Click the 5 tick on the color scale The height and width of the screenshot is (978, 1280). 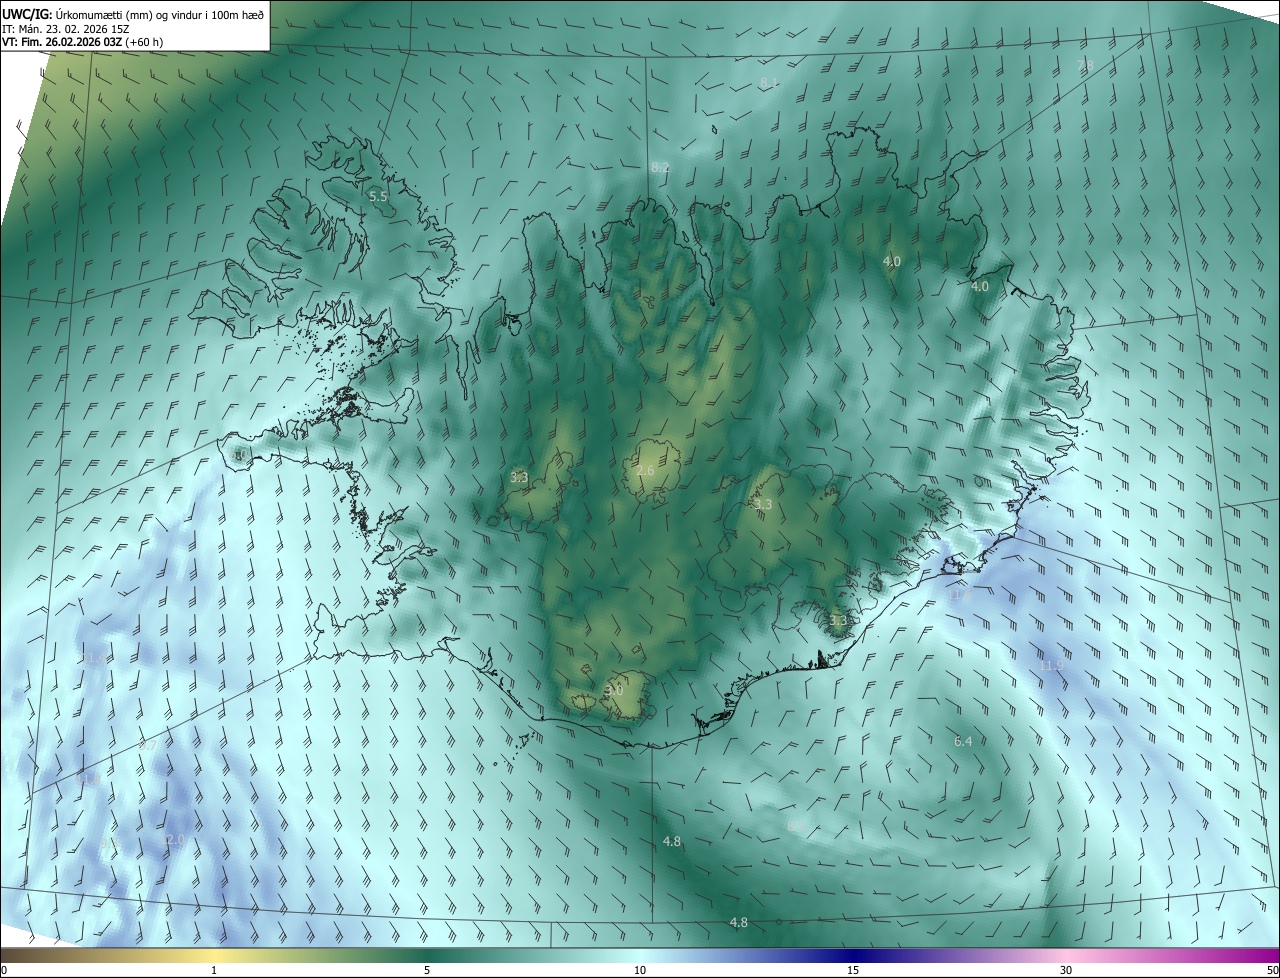click(427, 970)
